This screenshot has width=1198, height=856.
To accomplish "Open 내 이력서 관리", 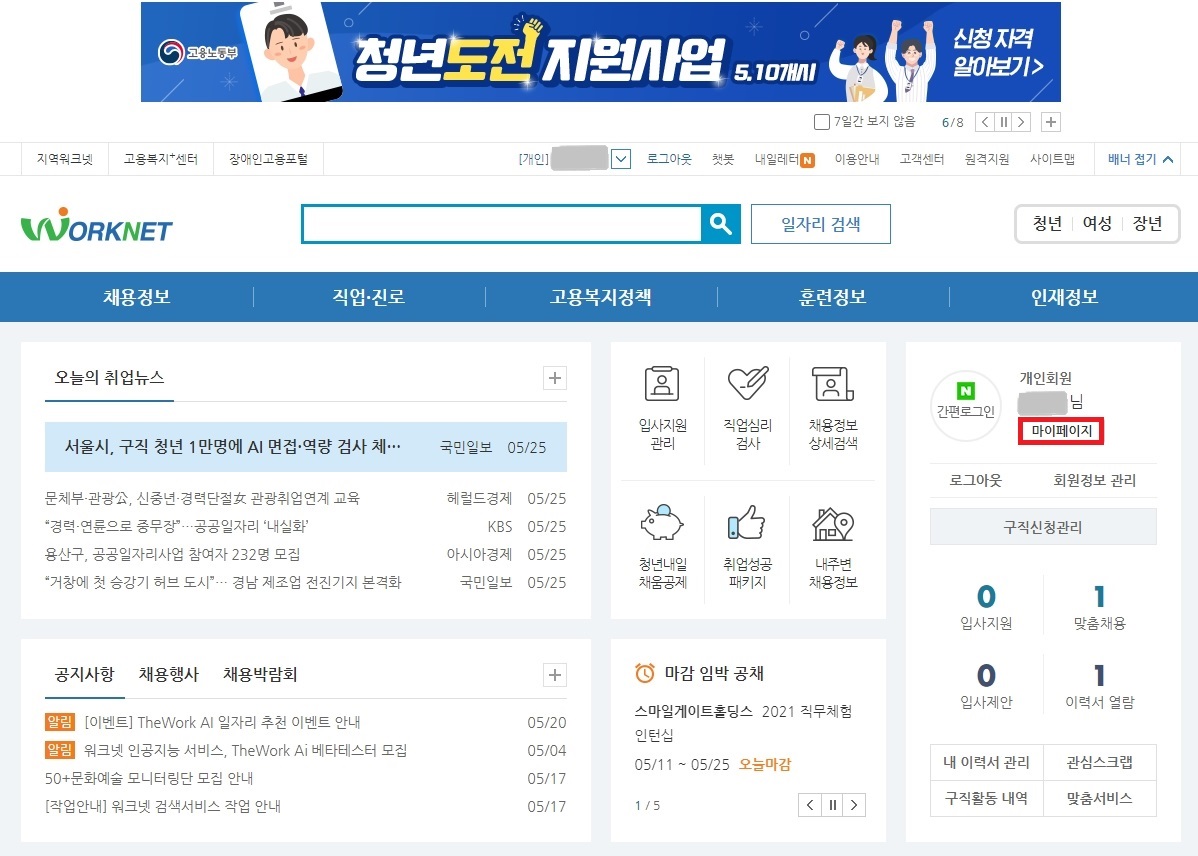I will pyautogui.click(x=986, y=763).
